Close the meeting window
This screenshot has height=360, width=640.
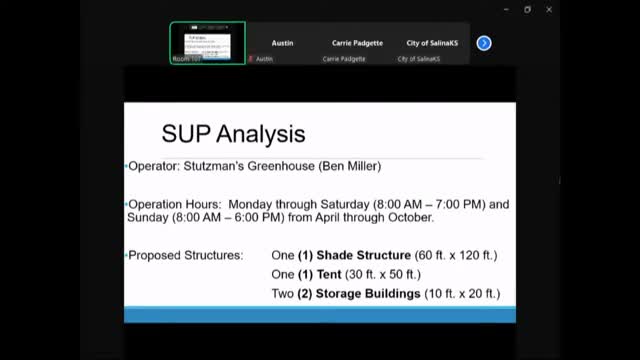[549, 9]
